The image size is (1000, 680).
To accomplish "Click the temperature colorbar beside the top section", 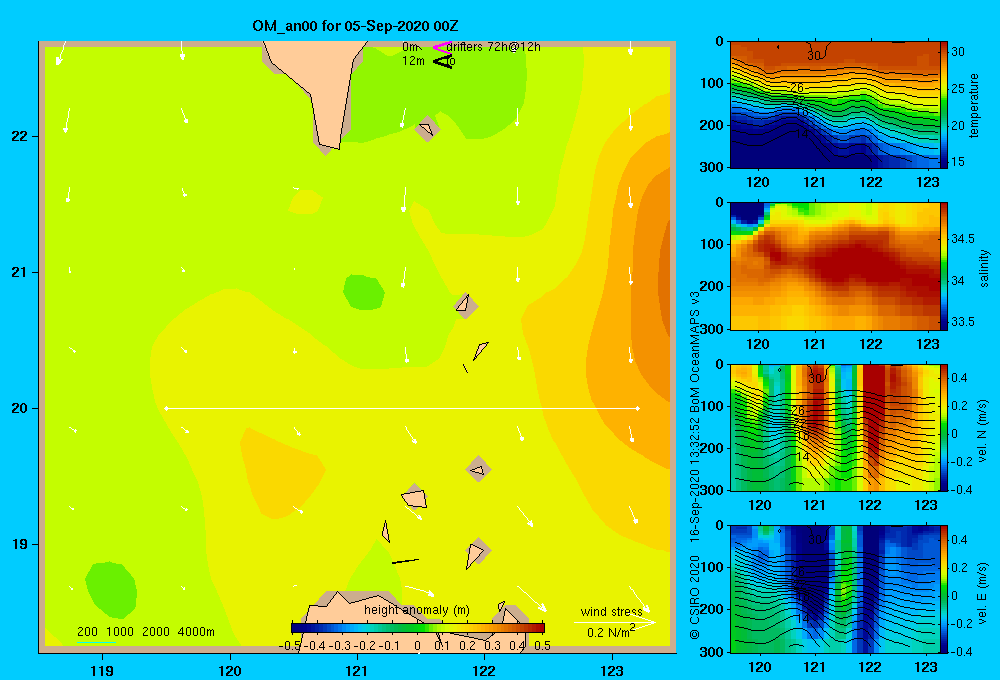I will click(944, 105).
